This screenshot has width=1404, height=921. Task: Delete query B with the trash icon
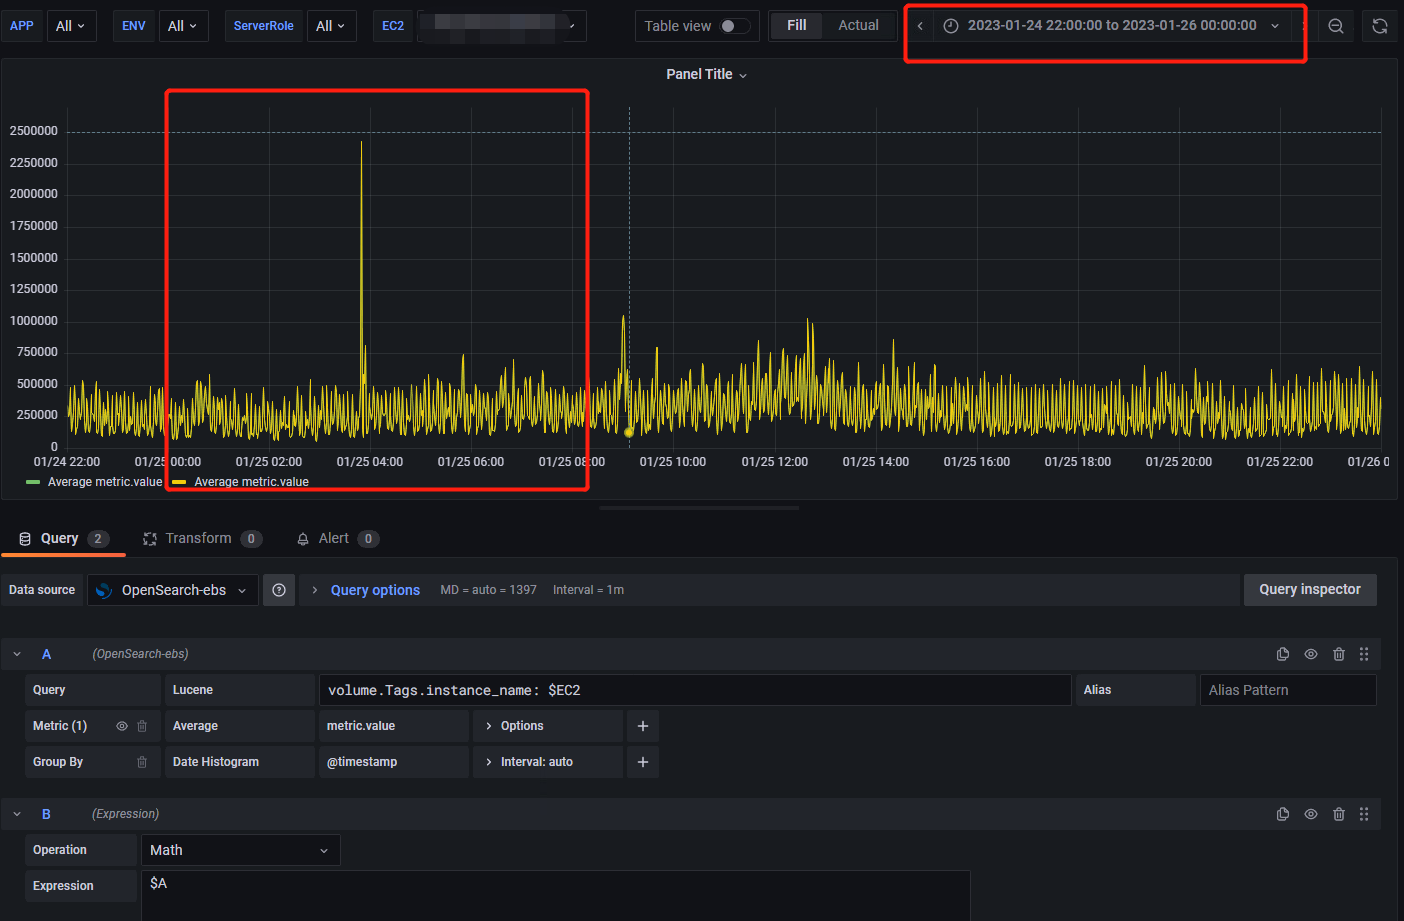pyautogui.click(x=1339, y=814)
